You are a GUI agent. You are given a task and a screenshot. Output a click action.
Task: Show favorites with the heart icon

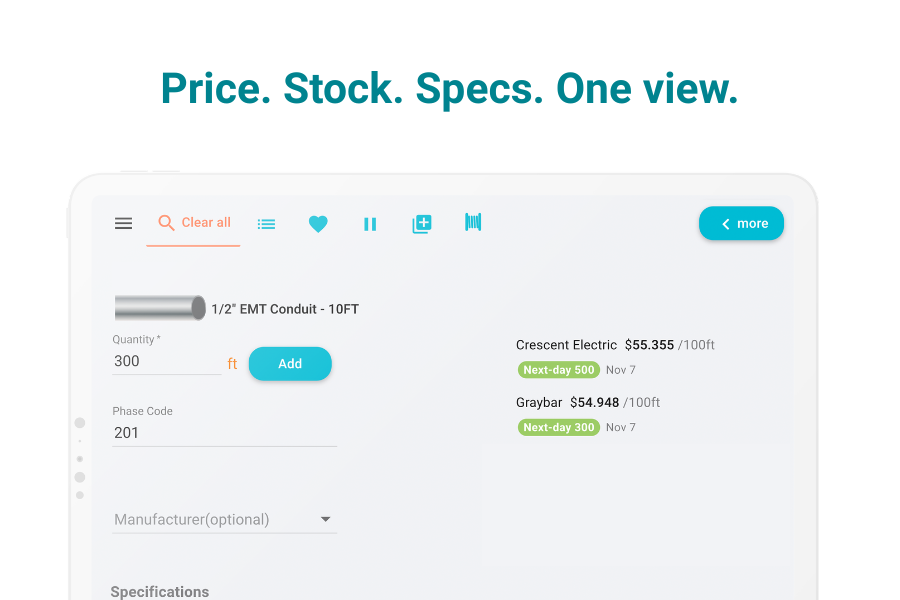click(318, 224)
